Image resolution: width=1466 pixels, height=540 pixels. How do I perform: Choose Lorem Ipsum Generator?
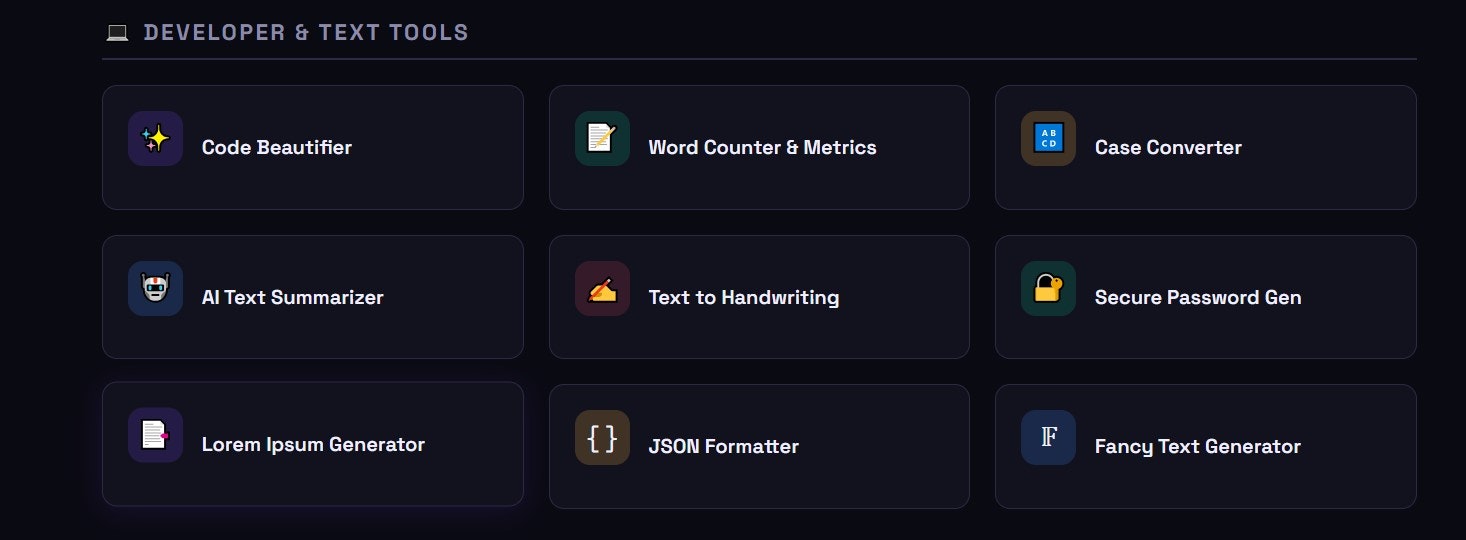(313, 444)
